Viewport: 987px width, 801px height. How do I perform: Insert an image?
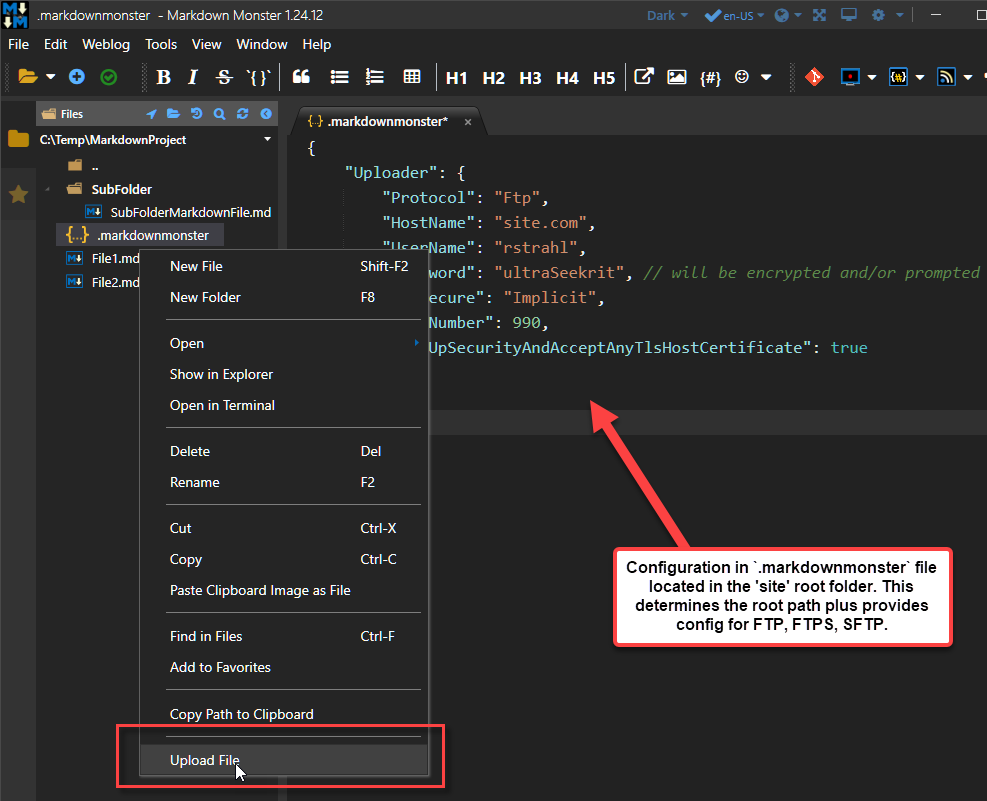pos(677,77)
